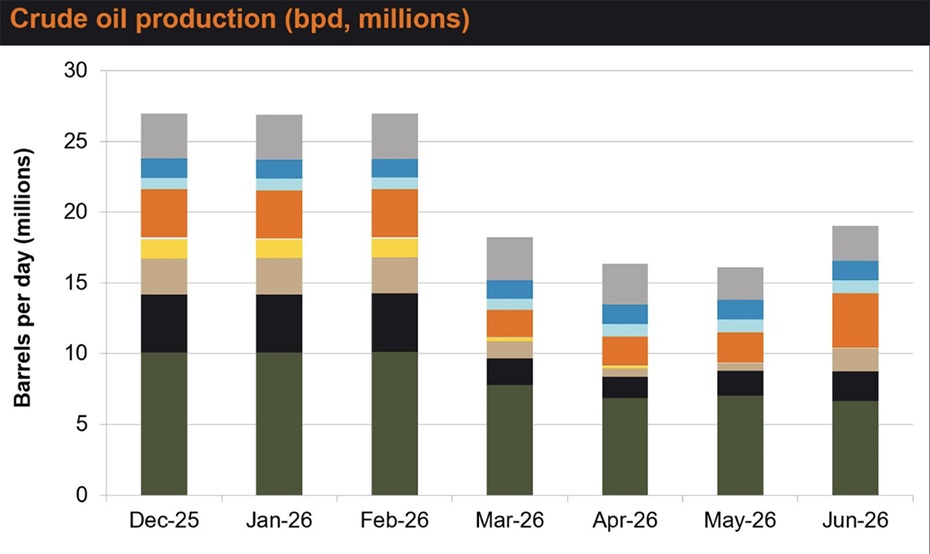This screenshot has width=930, height=554.
Task: Select the black segment of Jan-26 bar
Action: [279, 324]
